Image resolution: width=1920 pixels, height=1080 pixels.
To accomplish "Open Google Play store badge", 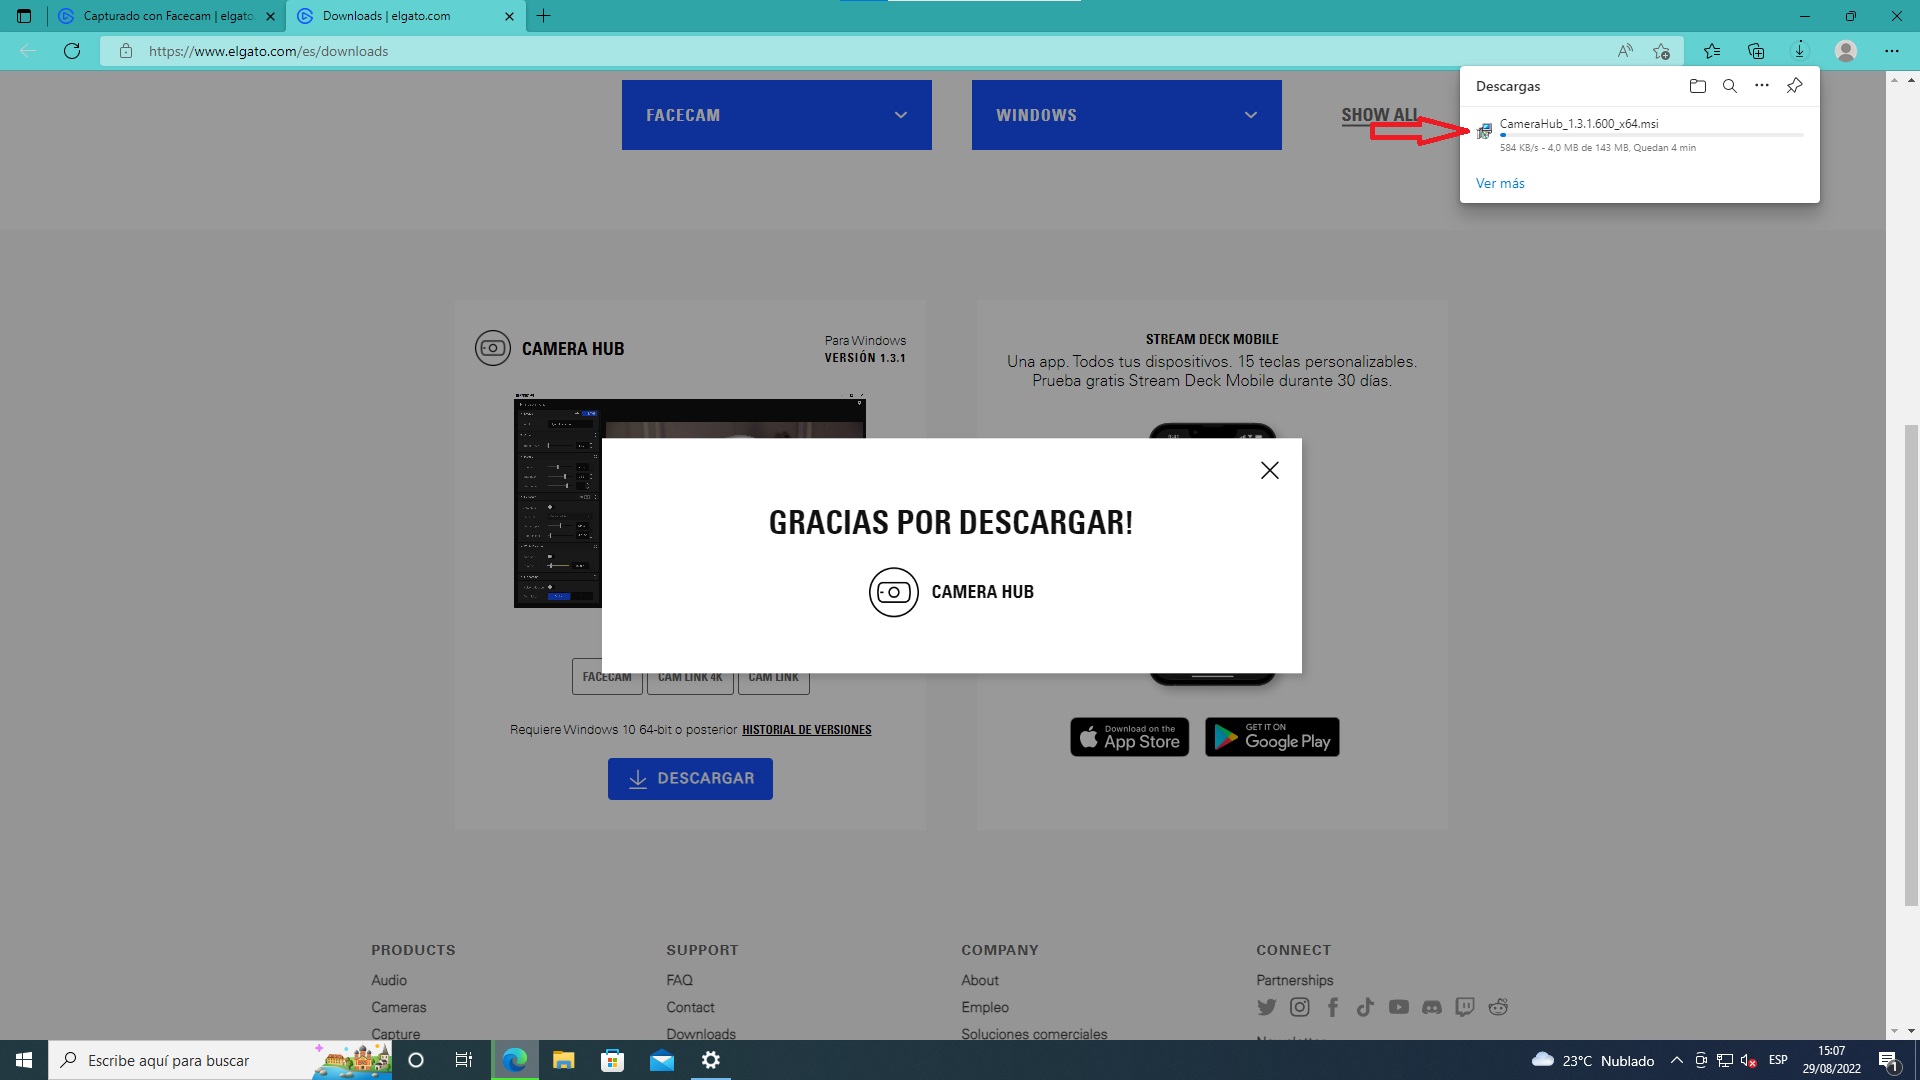I will pos(1271,737).
